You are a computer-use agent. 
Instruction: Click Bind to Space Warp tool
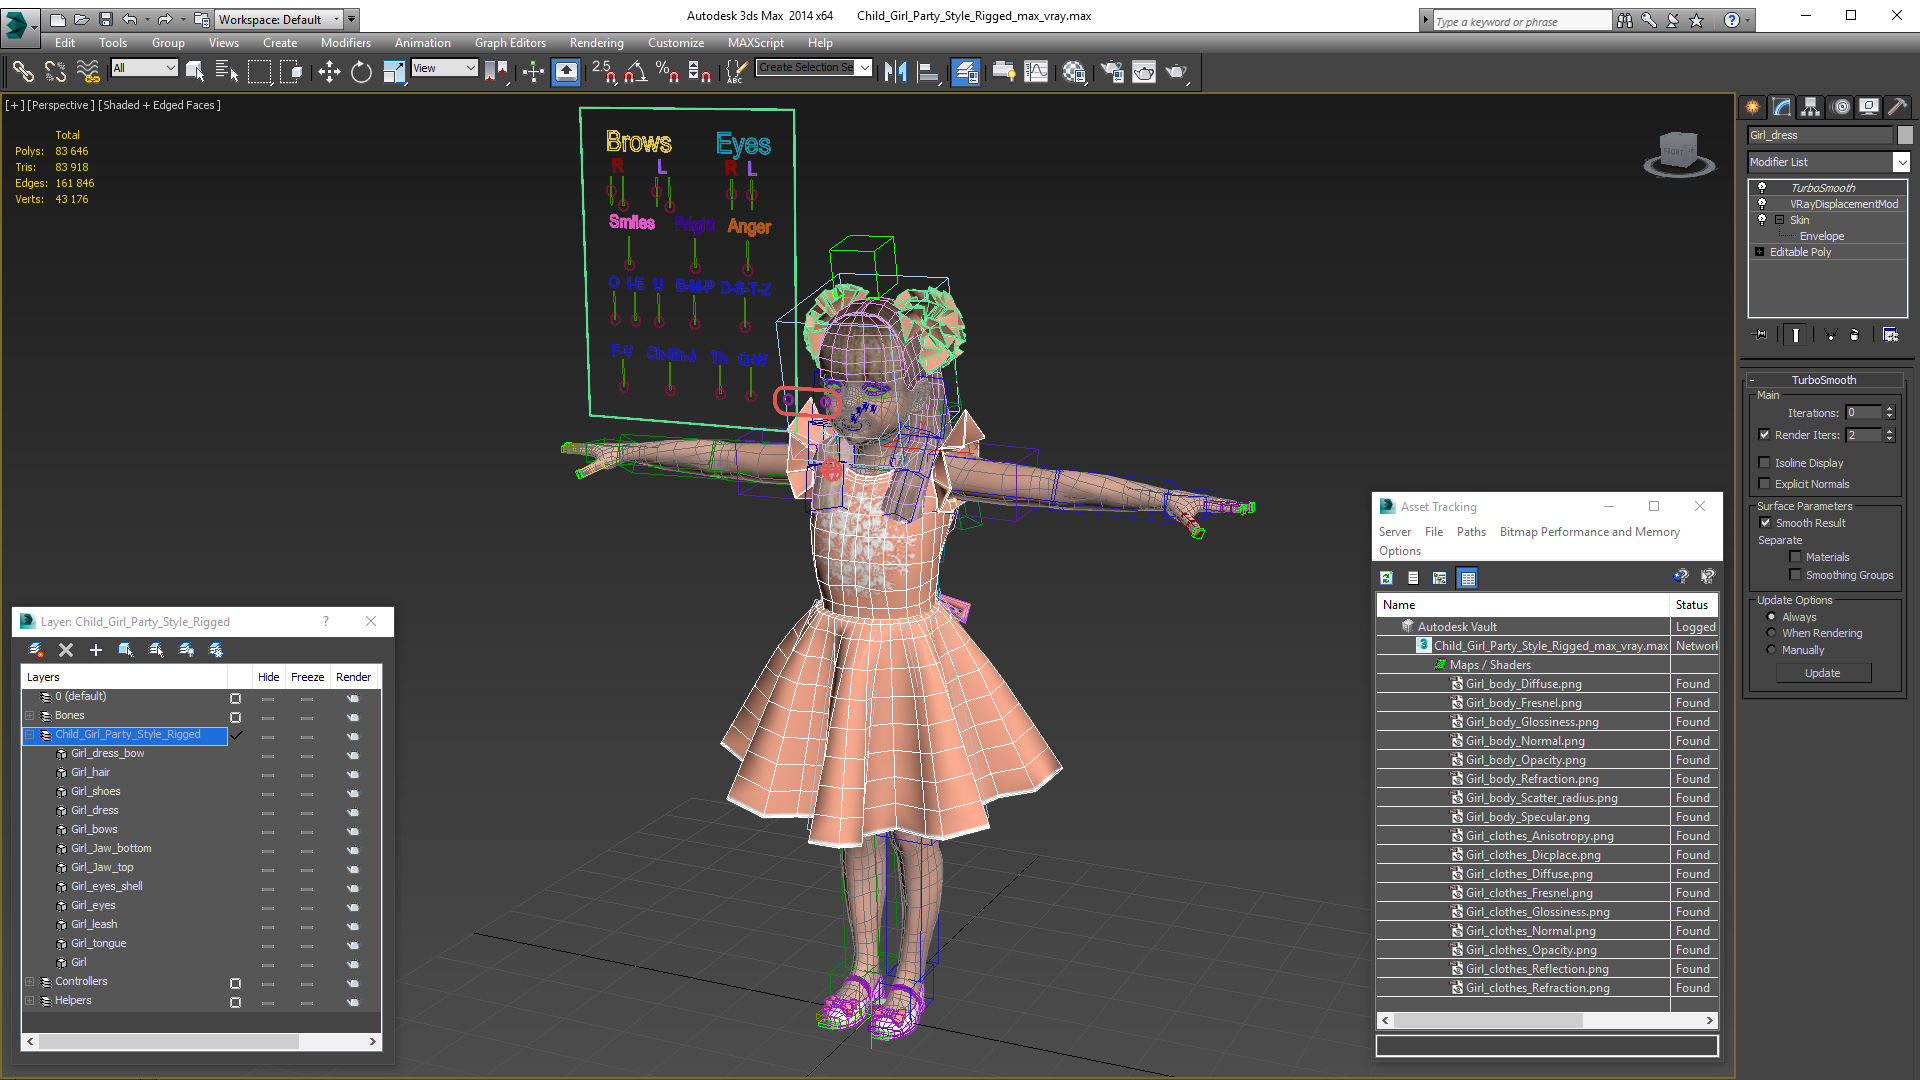click(x=88, y=71)
